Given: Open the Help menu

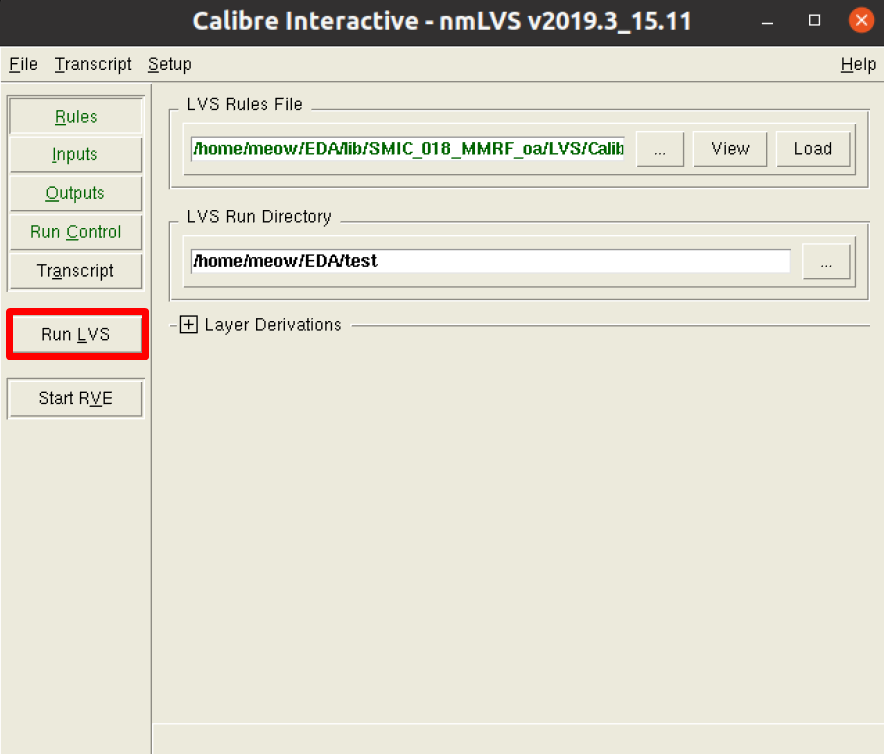Looking at the screenshot, I should [858, 64].
